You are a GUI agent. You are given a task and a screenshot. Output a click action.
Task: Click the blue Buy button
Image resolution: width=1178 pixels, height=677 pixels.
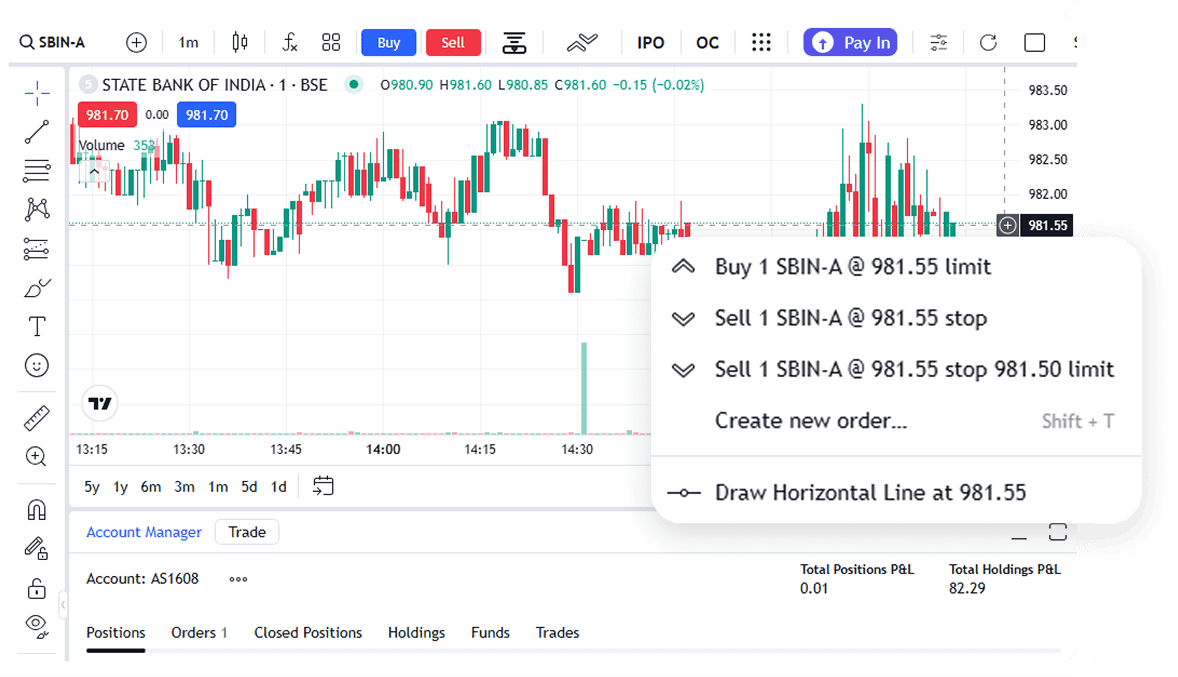[x=388, y=42]
